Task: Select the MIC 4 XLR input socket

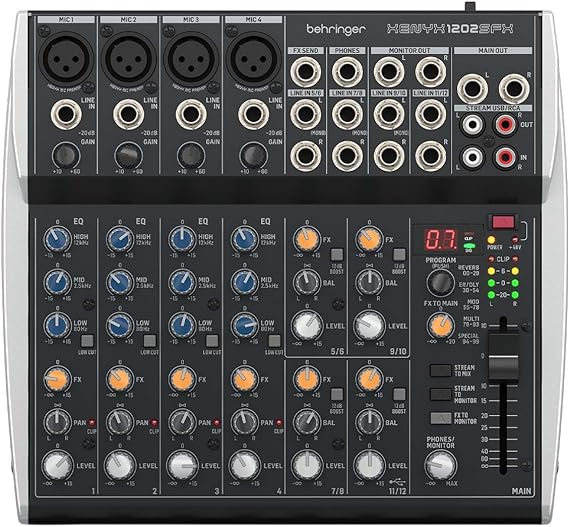Action: pyautogui.click(x=254, y=58)
